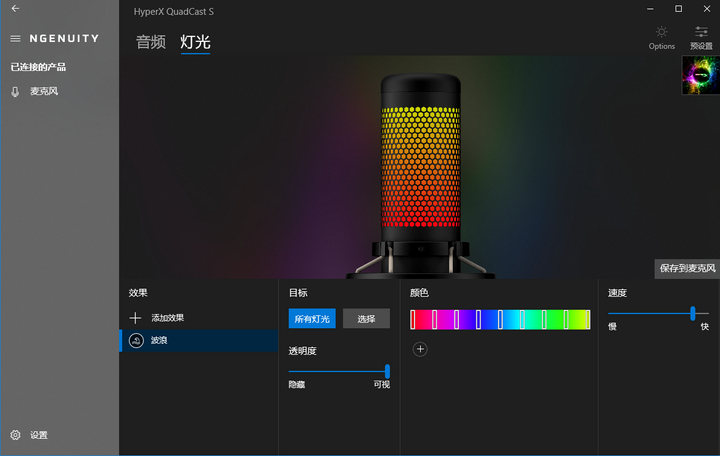Select the 灯光 tab

point(195,42)
